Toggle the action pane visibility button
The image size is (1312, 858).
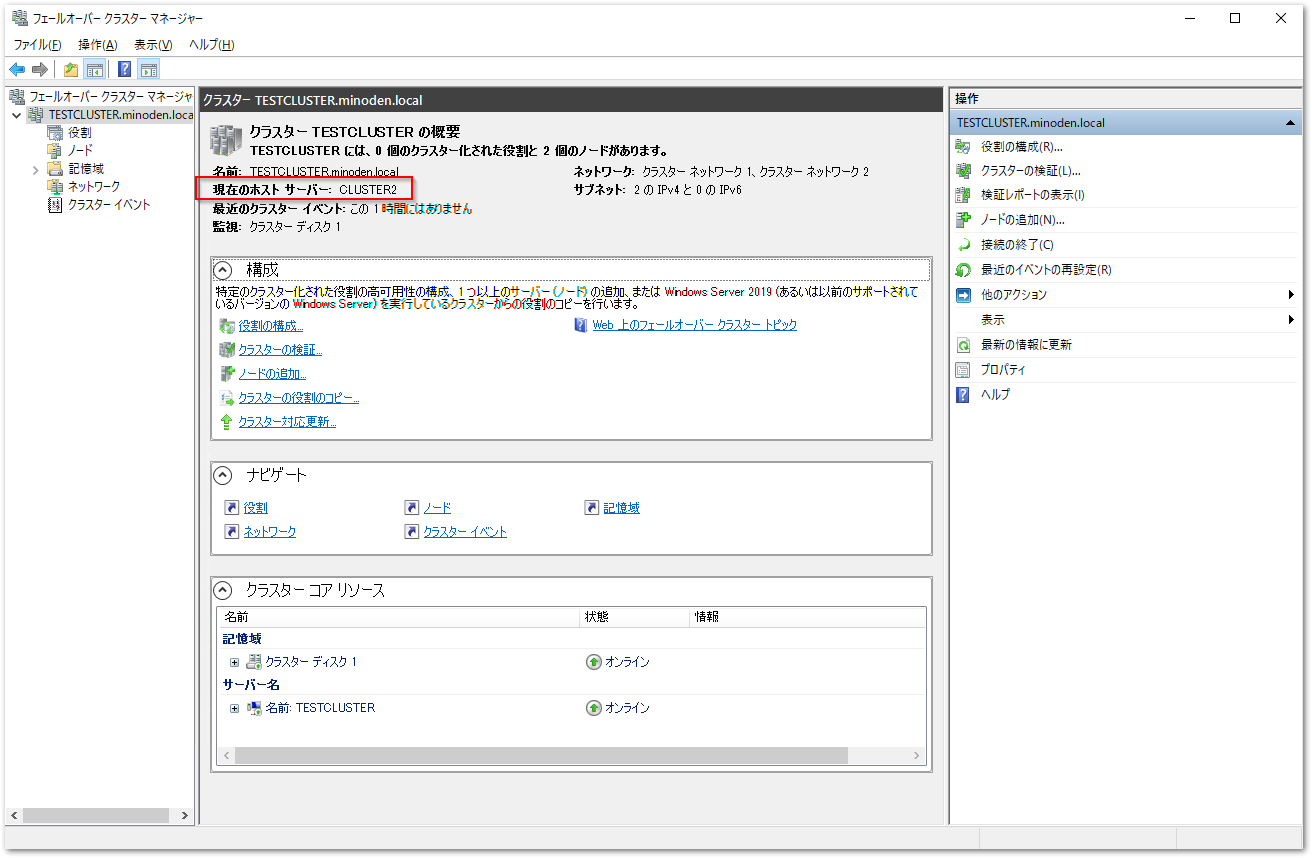[149, 69]
